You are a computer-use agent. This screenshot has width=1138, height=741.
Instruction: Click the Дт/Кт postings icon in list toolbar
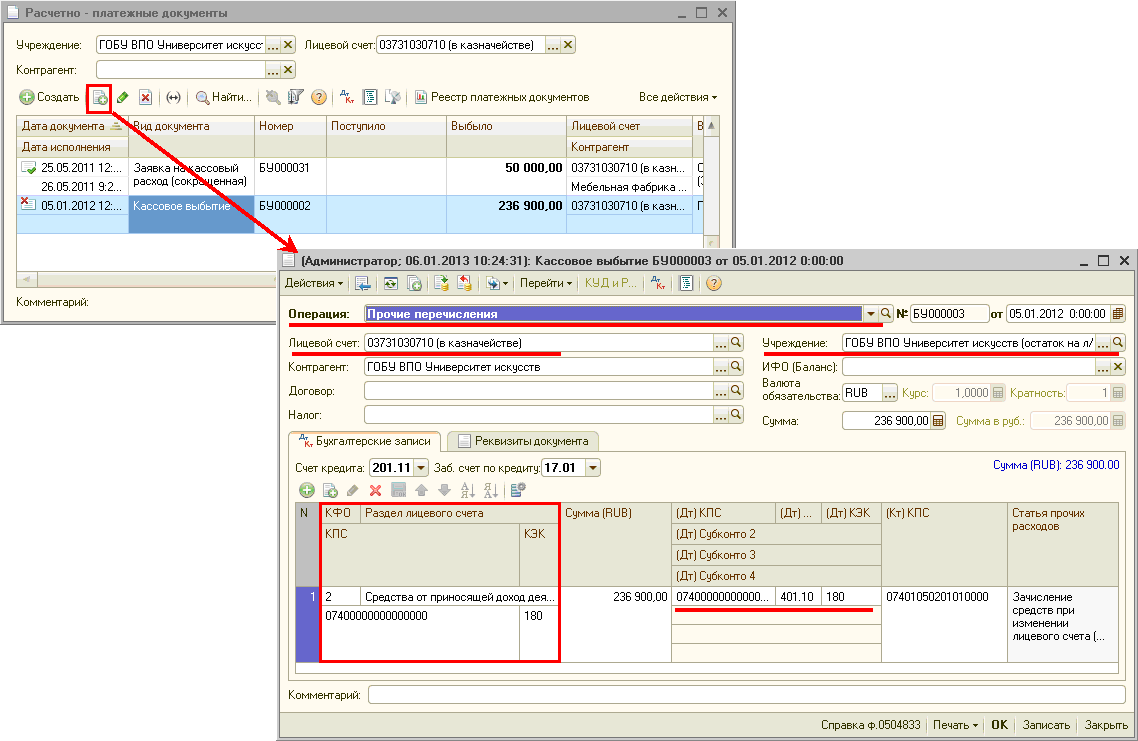point(349,97)
